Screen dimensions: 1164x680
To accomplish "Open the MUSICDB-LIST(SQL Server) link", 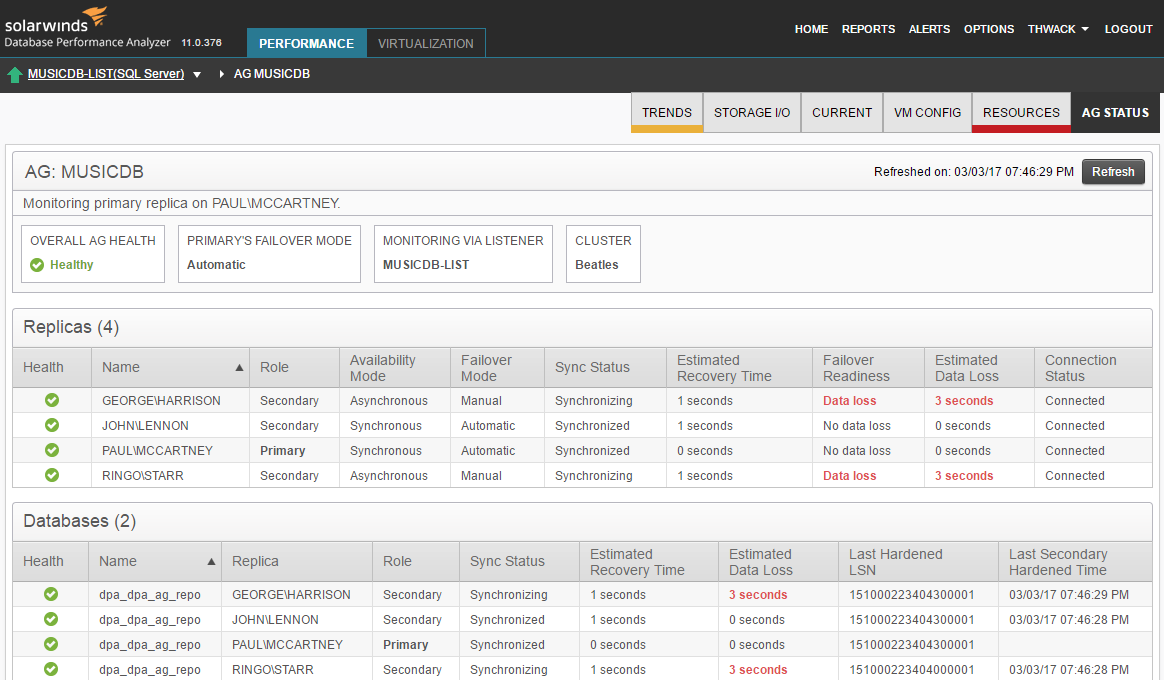I will click(106, 74).
